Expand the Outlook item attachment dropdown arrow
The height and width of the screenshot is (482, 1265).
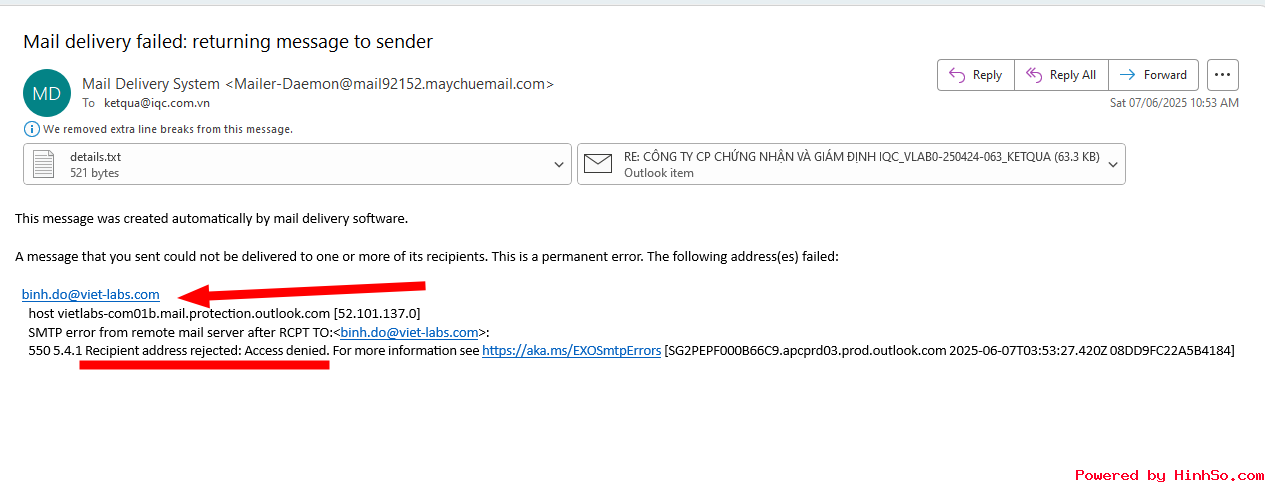[1113, 165]
